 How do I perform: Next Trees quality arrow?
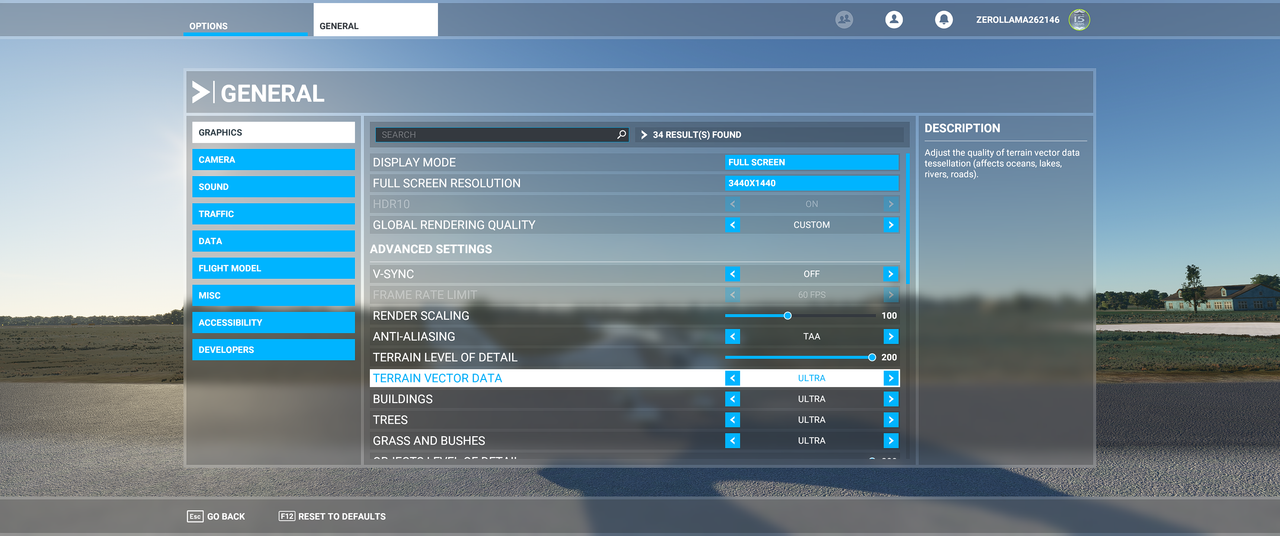tap(891, 420)
